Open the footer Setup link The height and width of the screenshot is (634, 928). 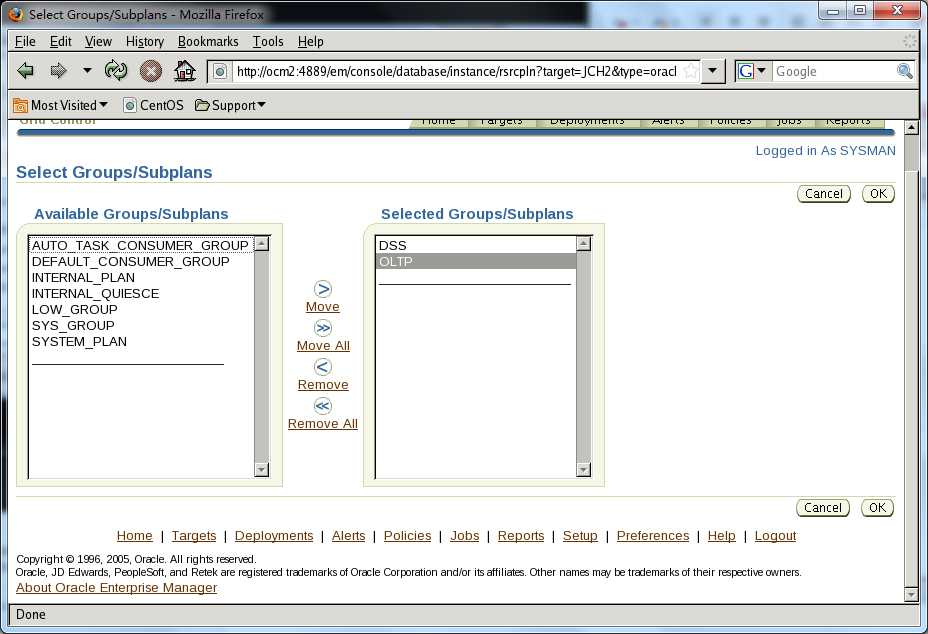pyautogui.click(x=580, y=536)
